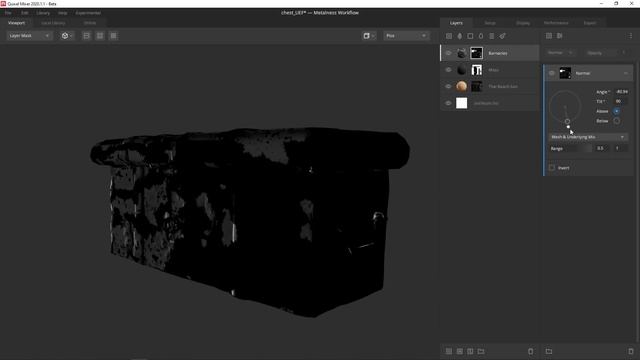Switch to the Performance tab
Screen dimensions: 640x360
point(556,23)
